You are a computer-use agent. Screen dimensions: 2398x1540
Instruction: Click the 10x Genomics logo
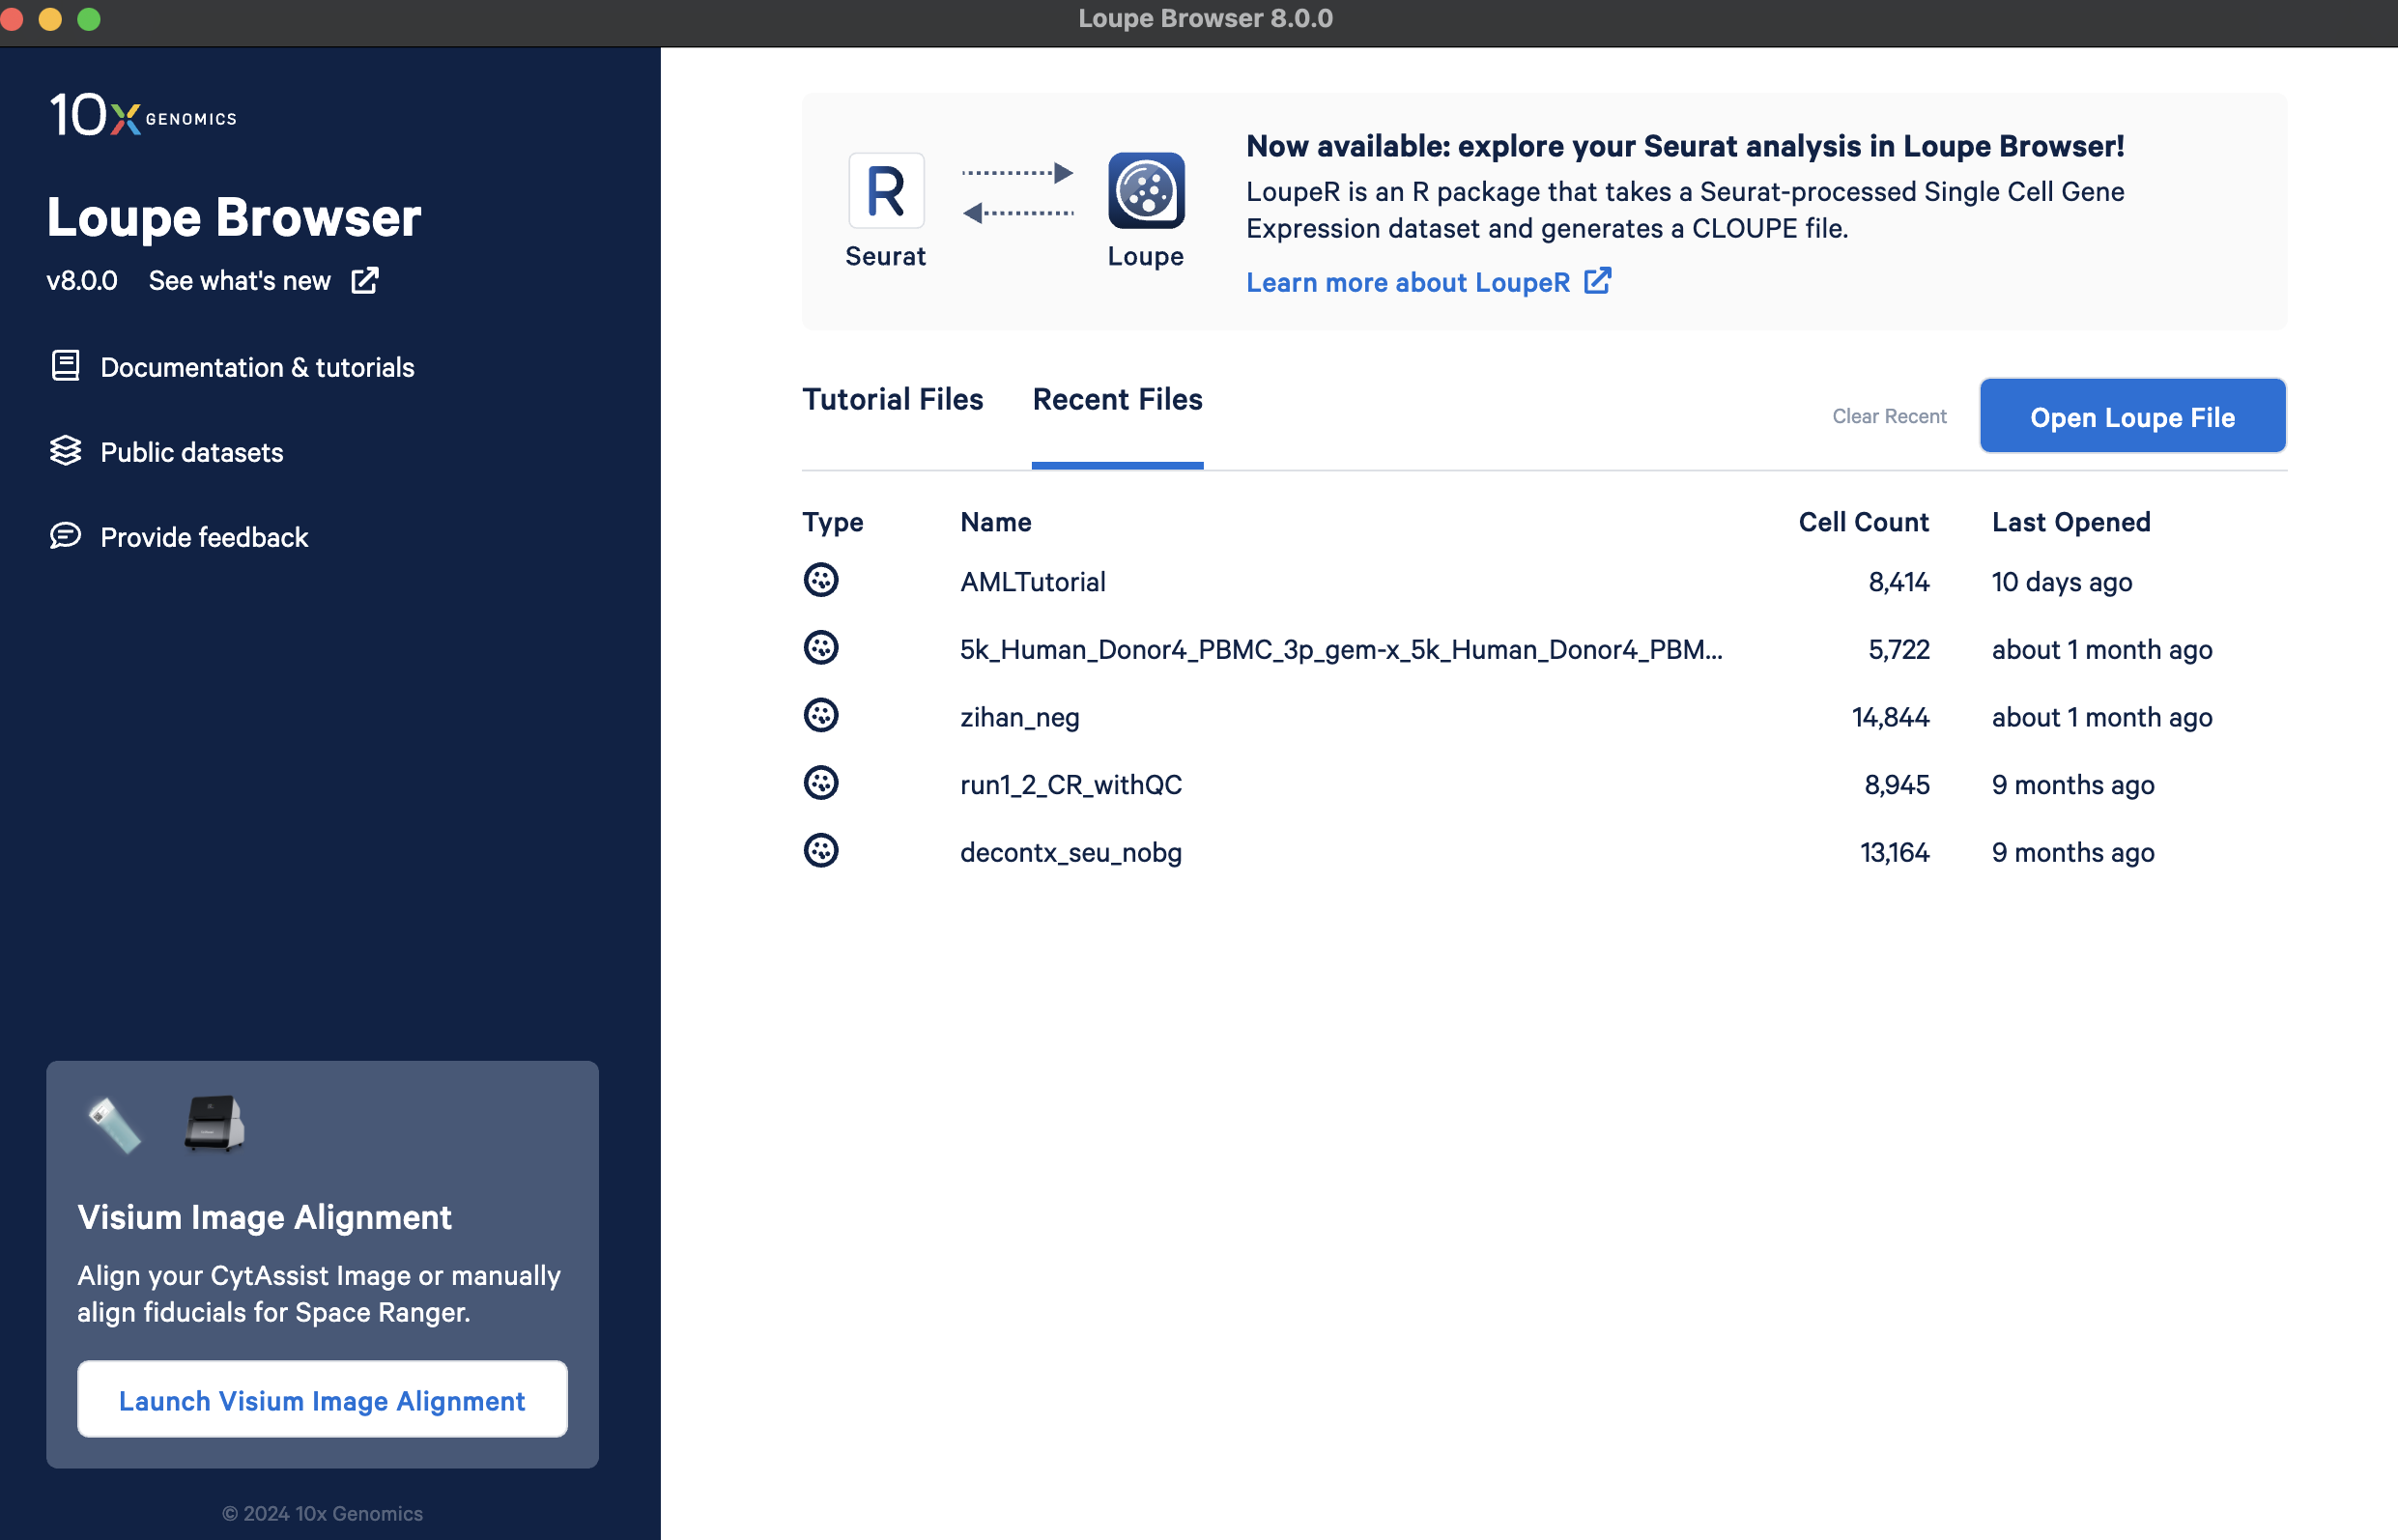pyautogui.click(x=143, y=115)
